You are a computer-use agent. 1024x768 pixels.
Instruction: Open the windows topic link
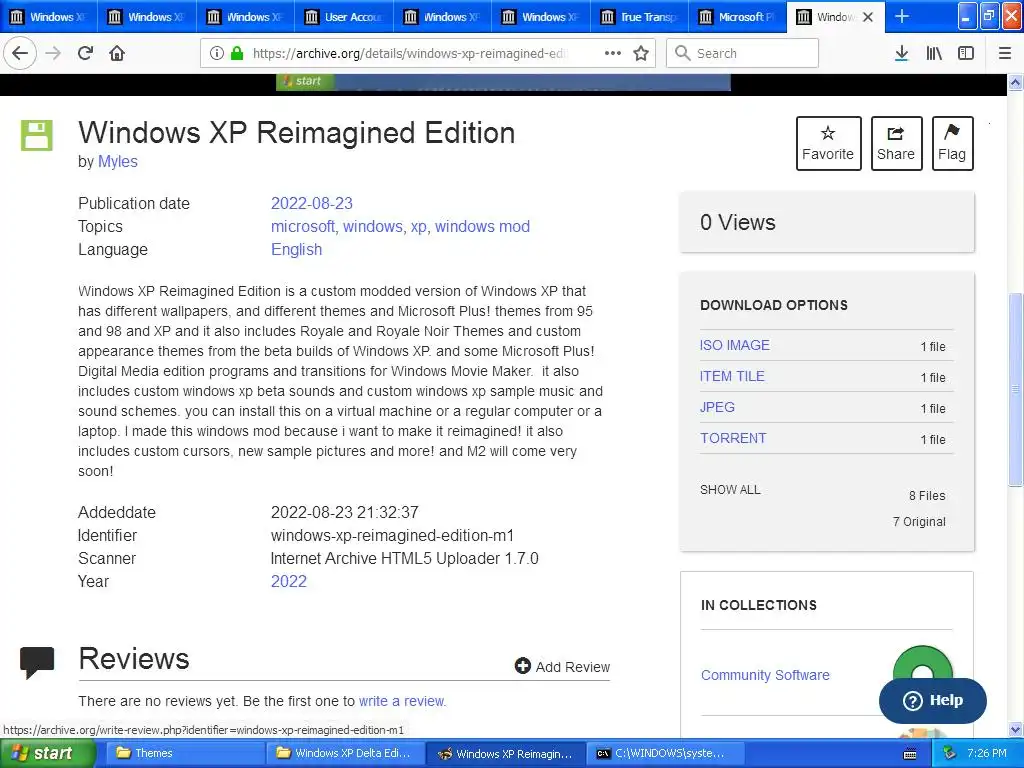pos(373,227)
